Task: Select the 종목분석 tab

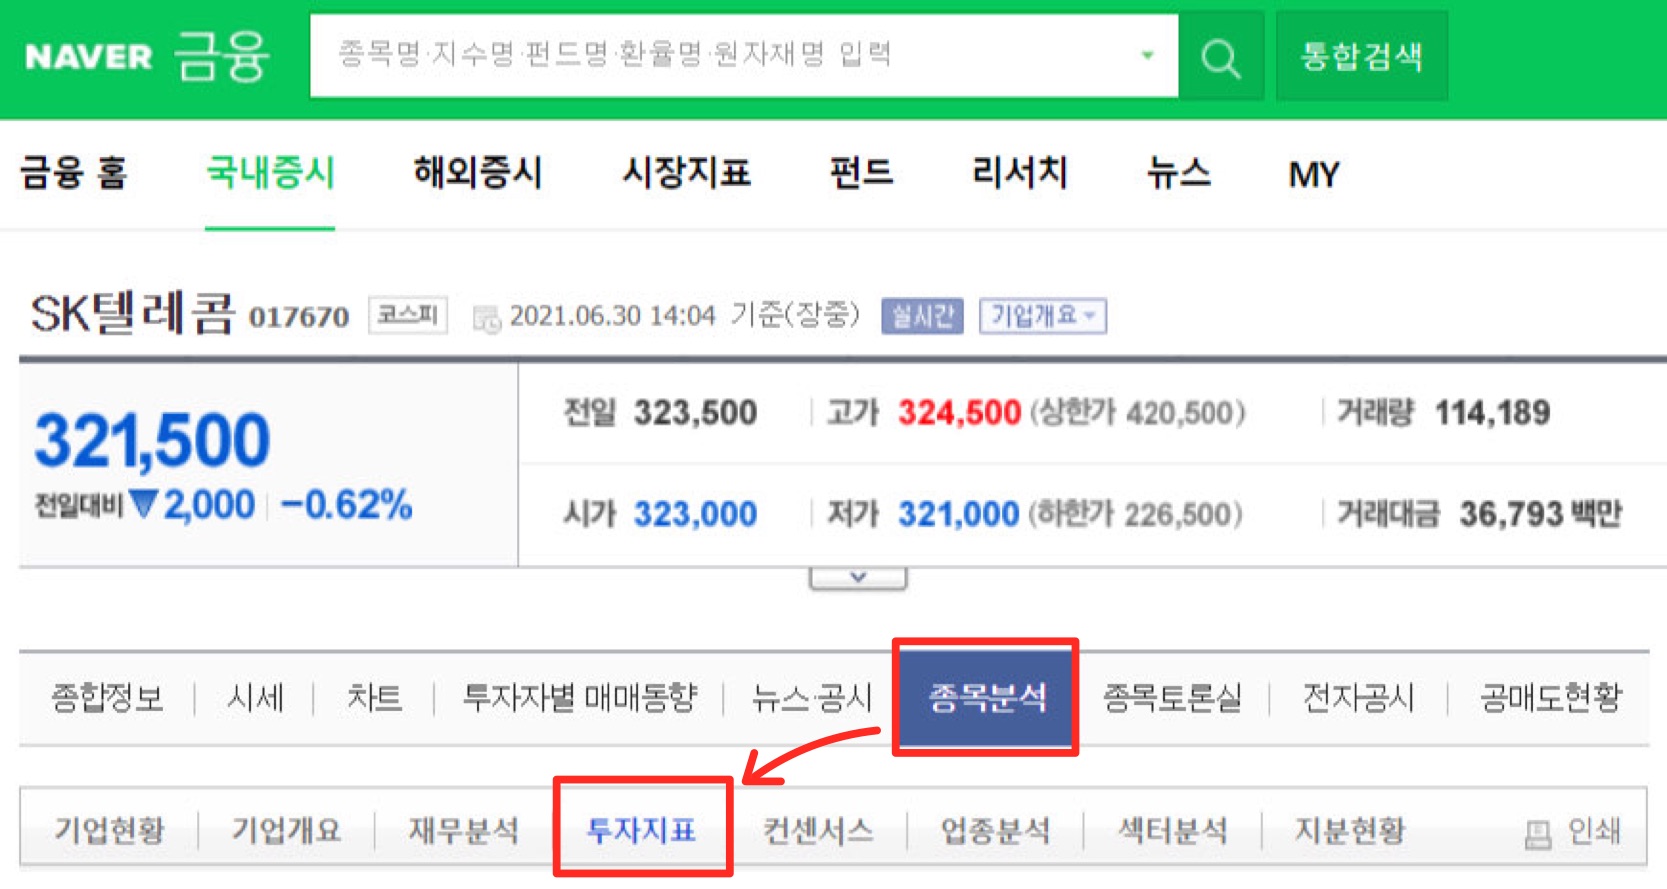Action: [x=987, y=698]
